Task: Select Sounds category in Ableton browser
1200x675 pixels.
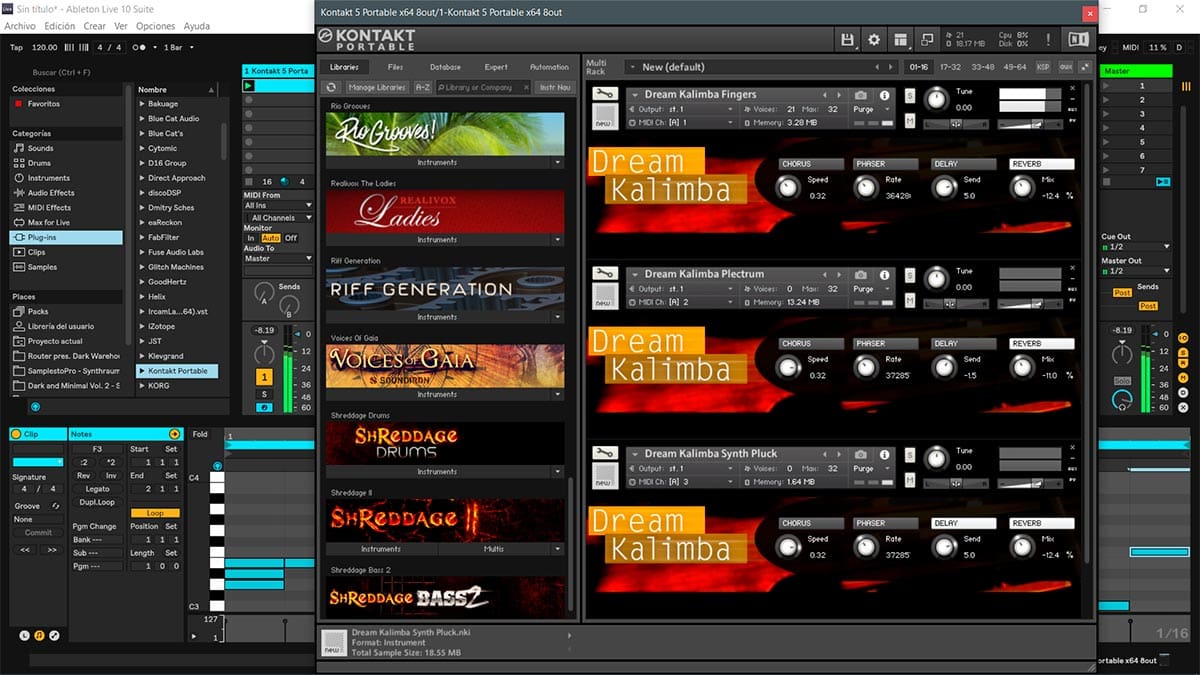Action: [x=41, y=148]
